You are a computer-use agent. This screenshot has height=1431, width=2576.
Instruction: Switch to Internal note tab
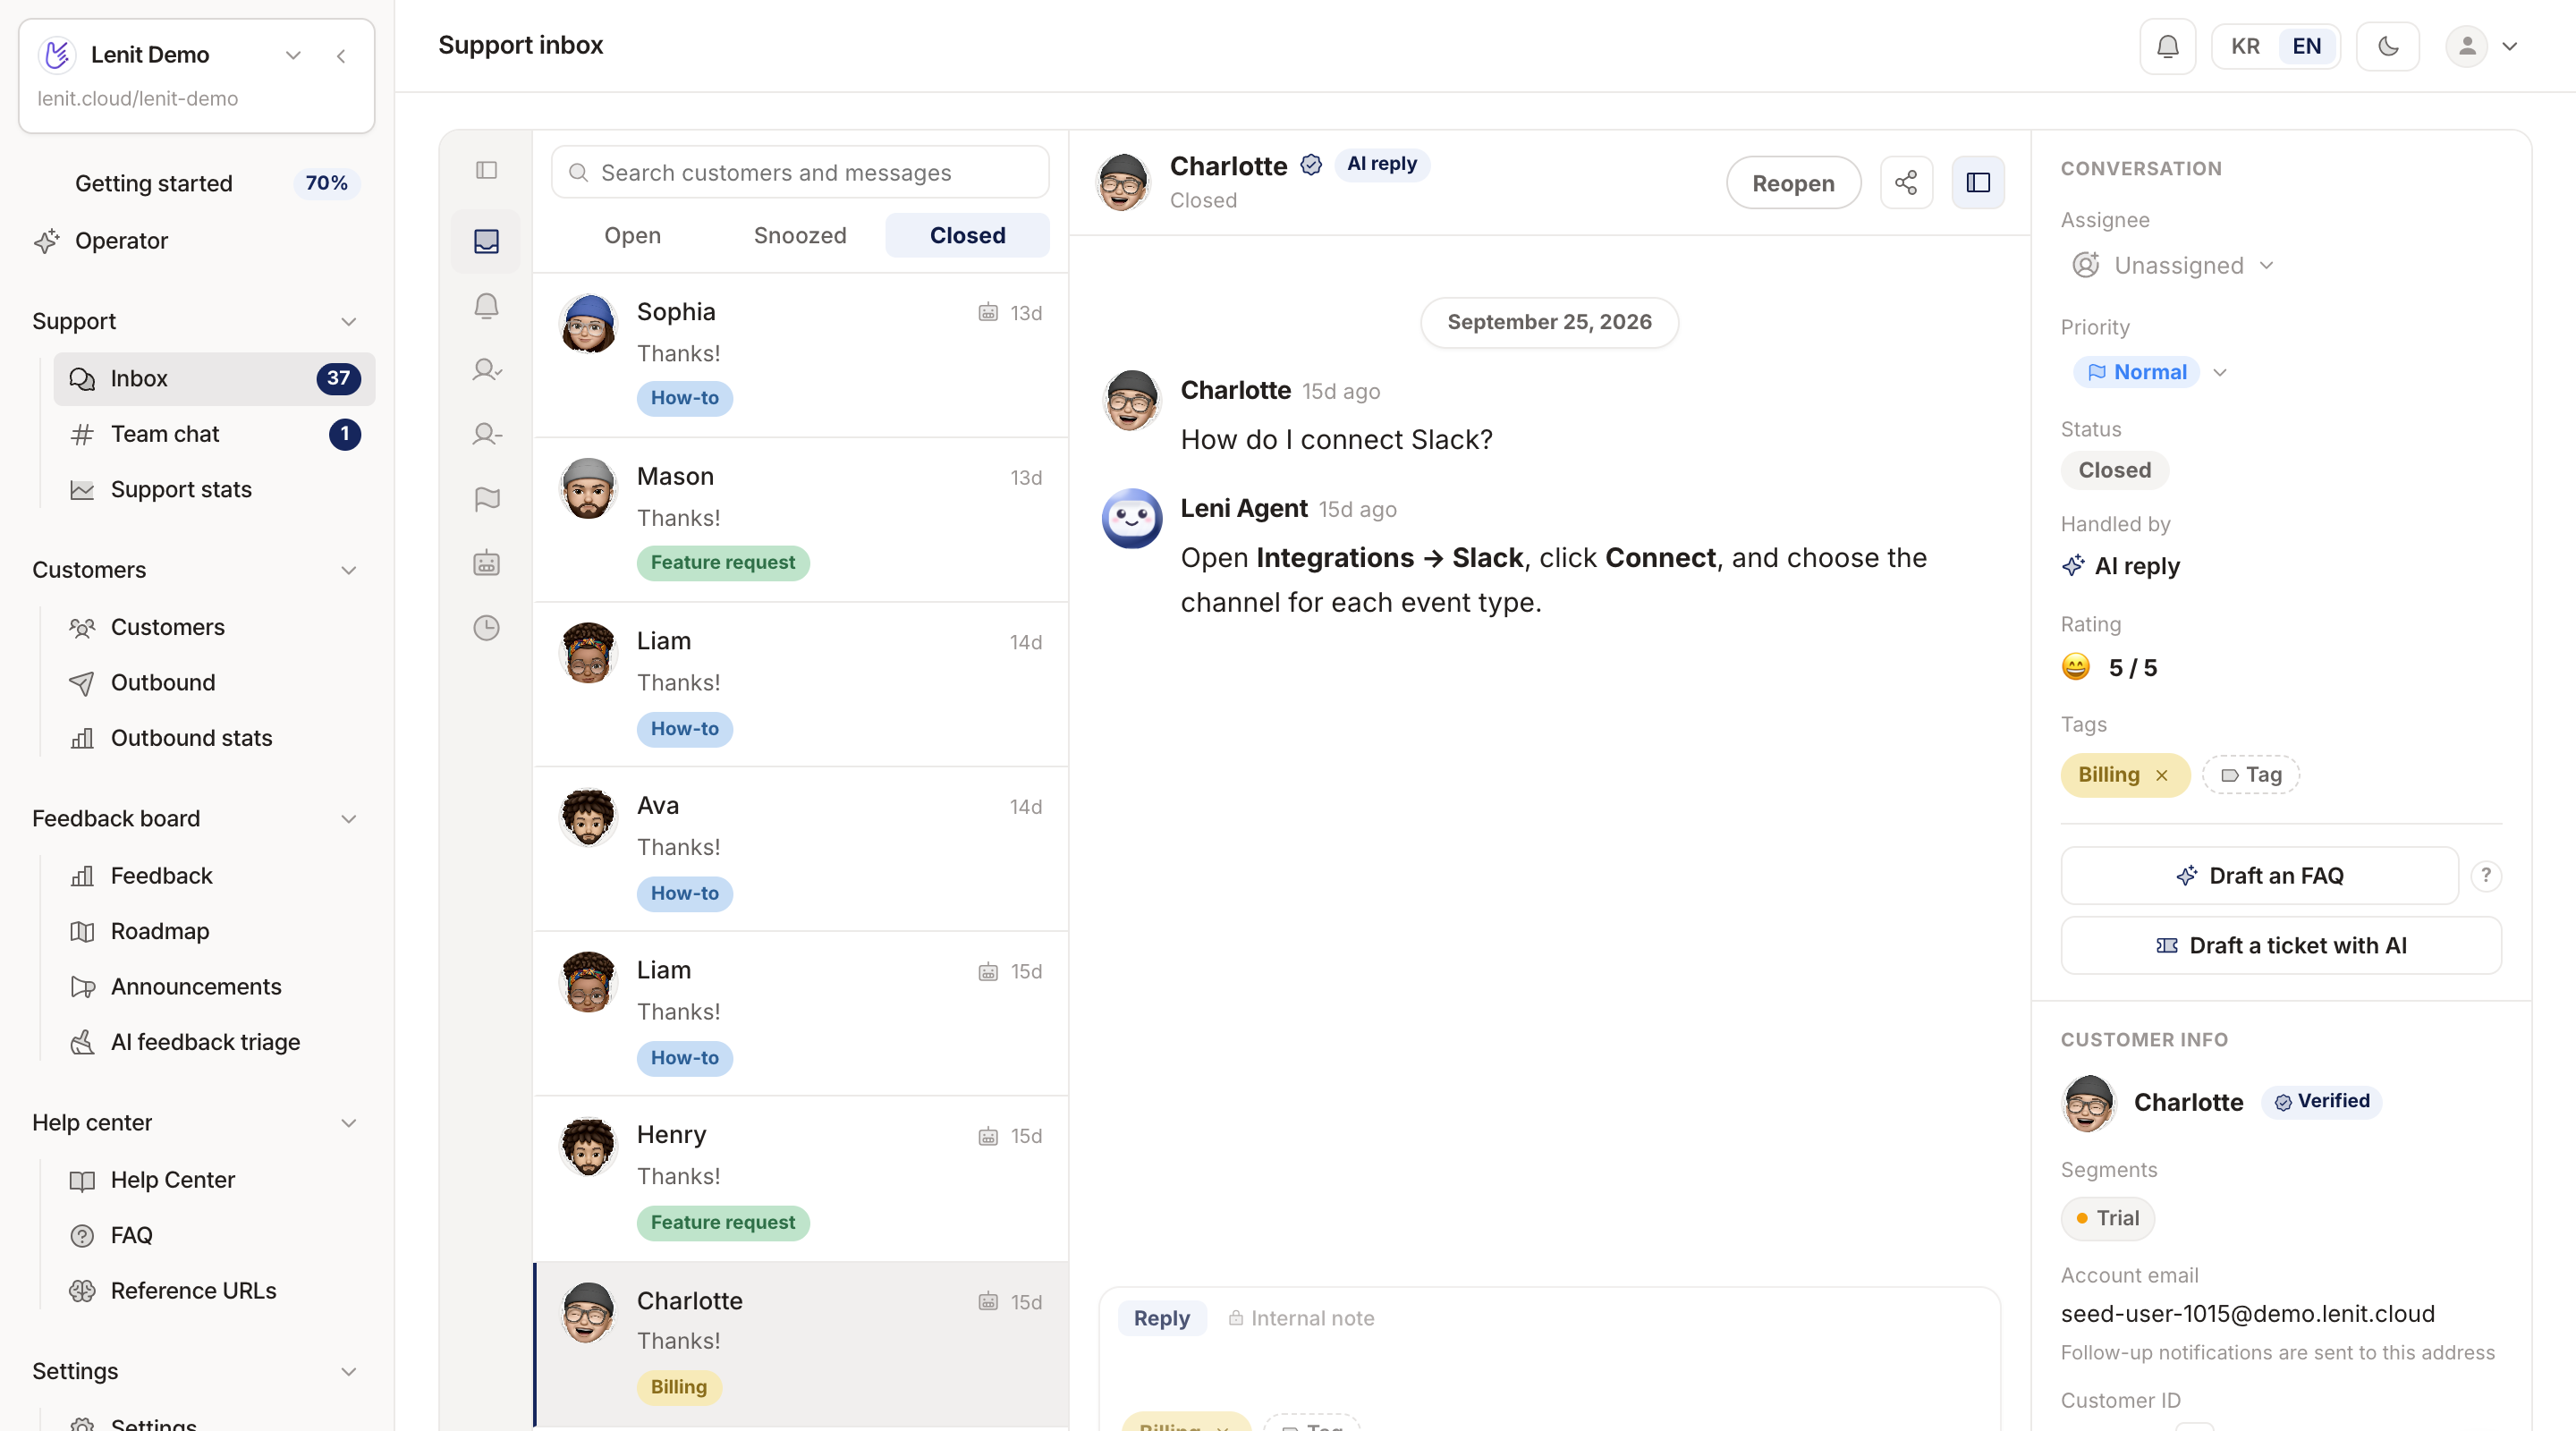click(1301, 1318)
